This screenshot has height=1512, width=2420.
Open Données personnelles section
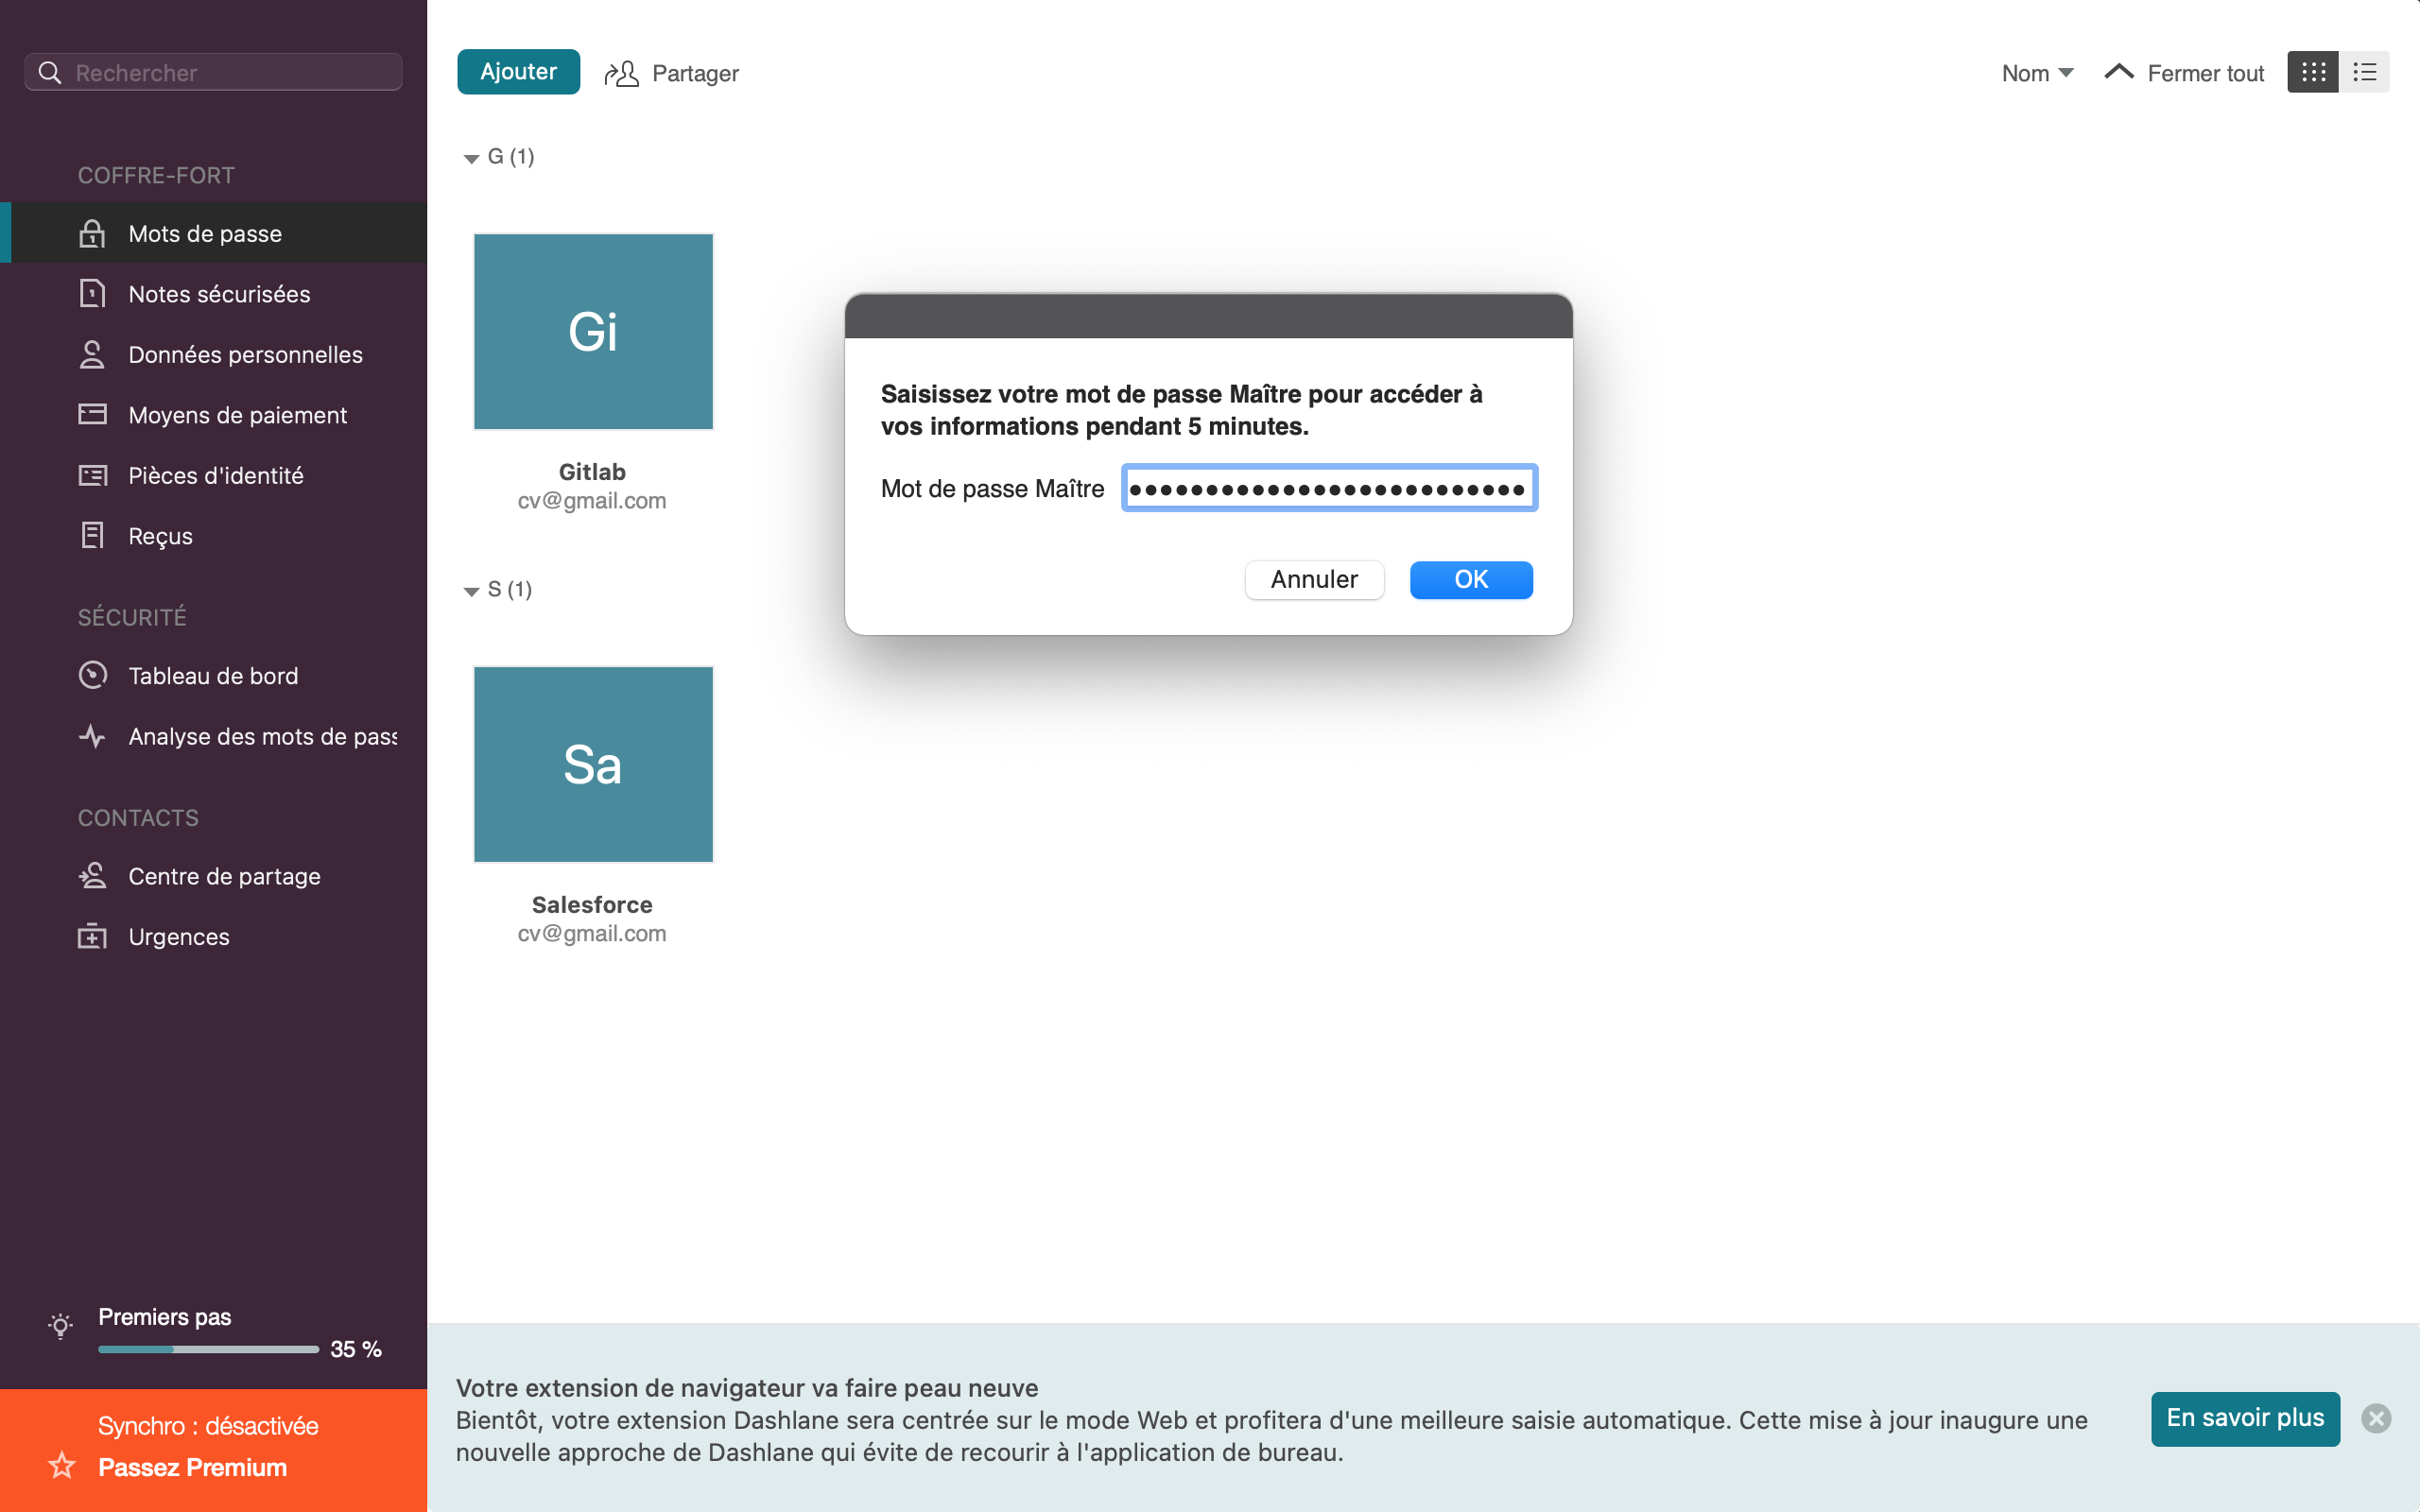(213, 354)
